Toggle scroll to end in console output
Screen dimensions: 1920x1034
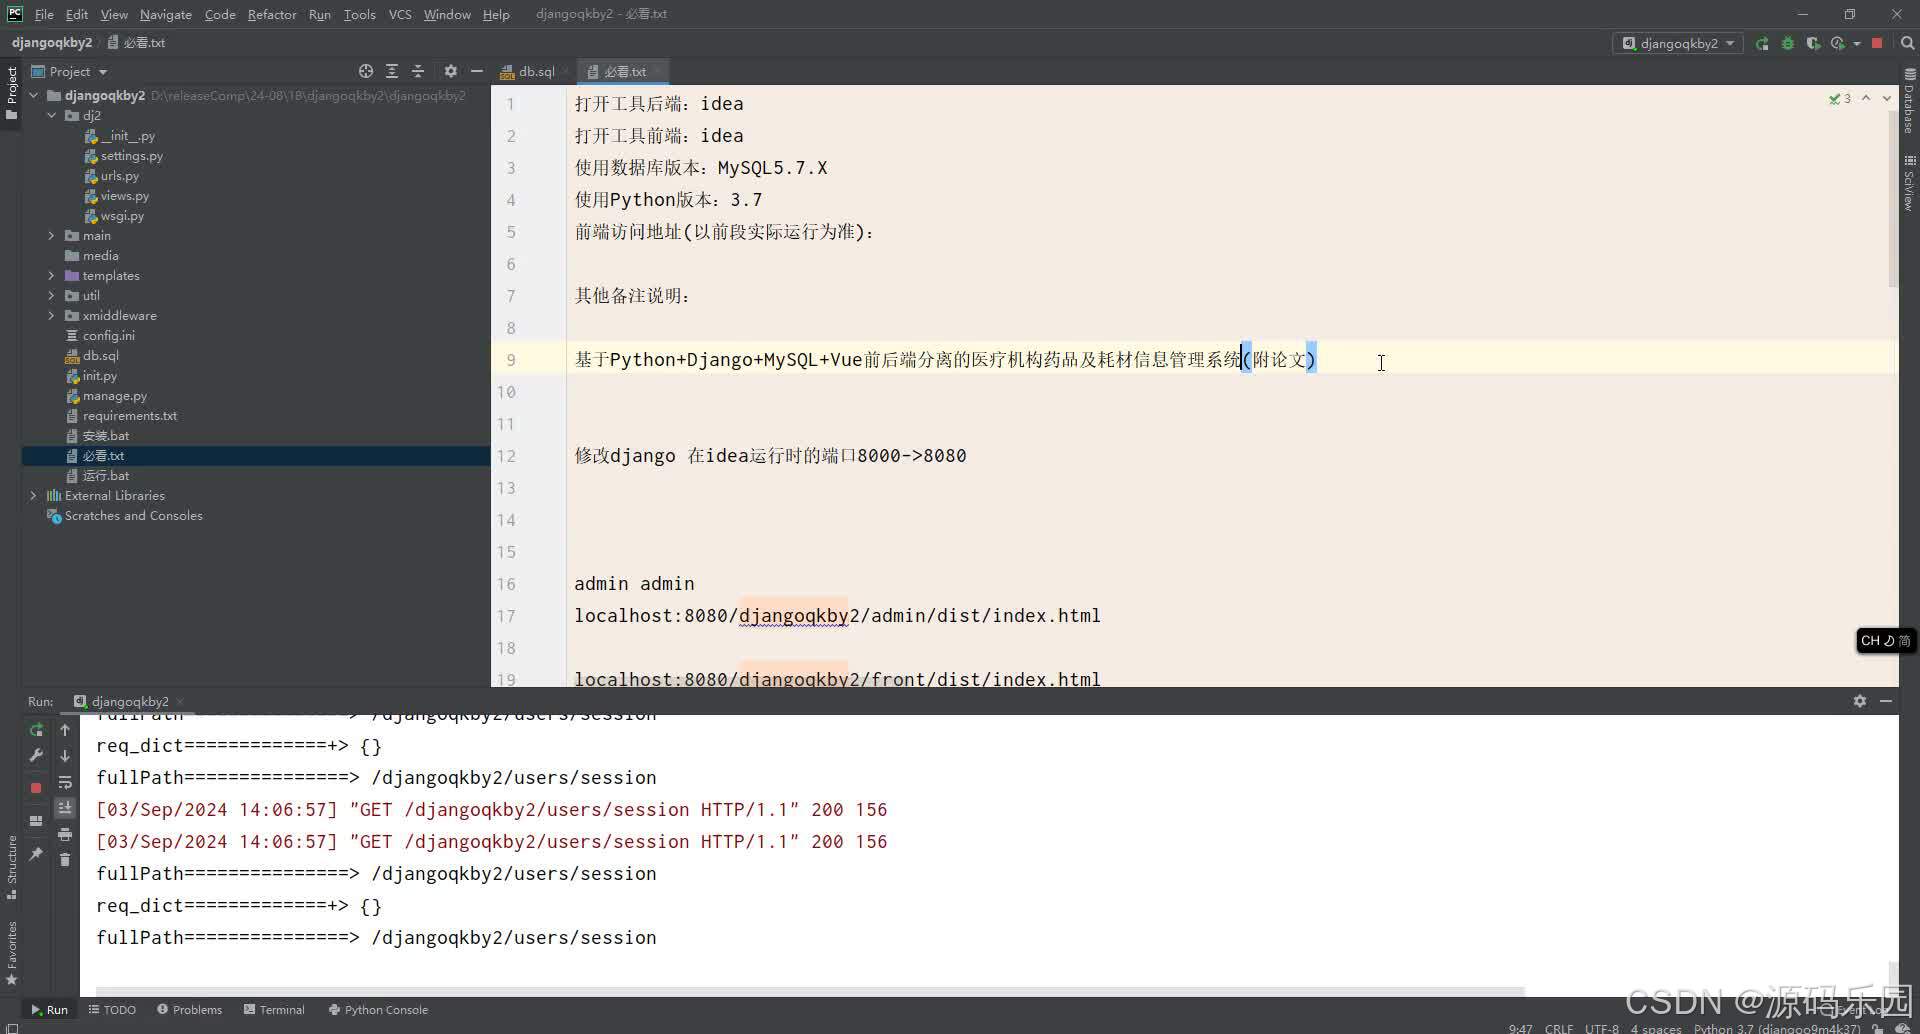(x=65, y=808)
